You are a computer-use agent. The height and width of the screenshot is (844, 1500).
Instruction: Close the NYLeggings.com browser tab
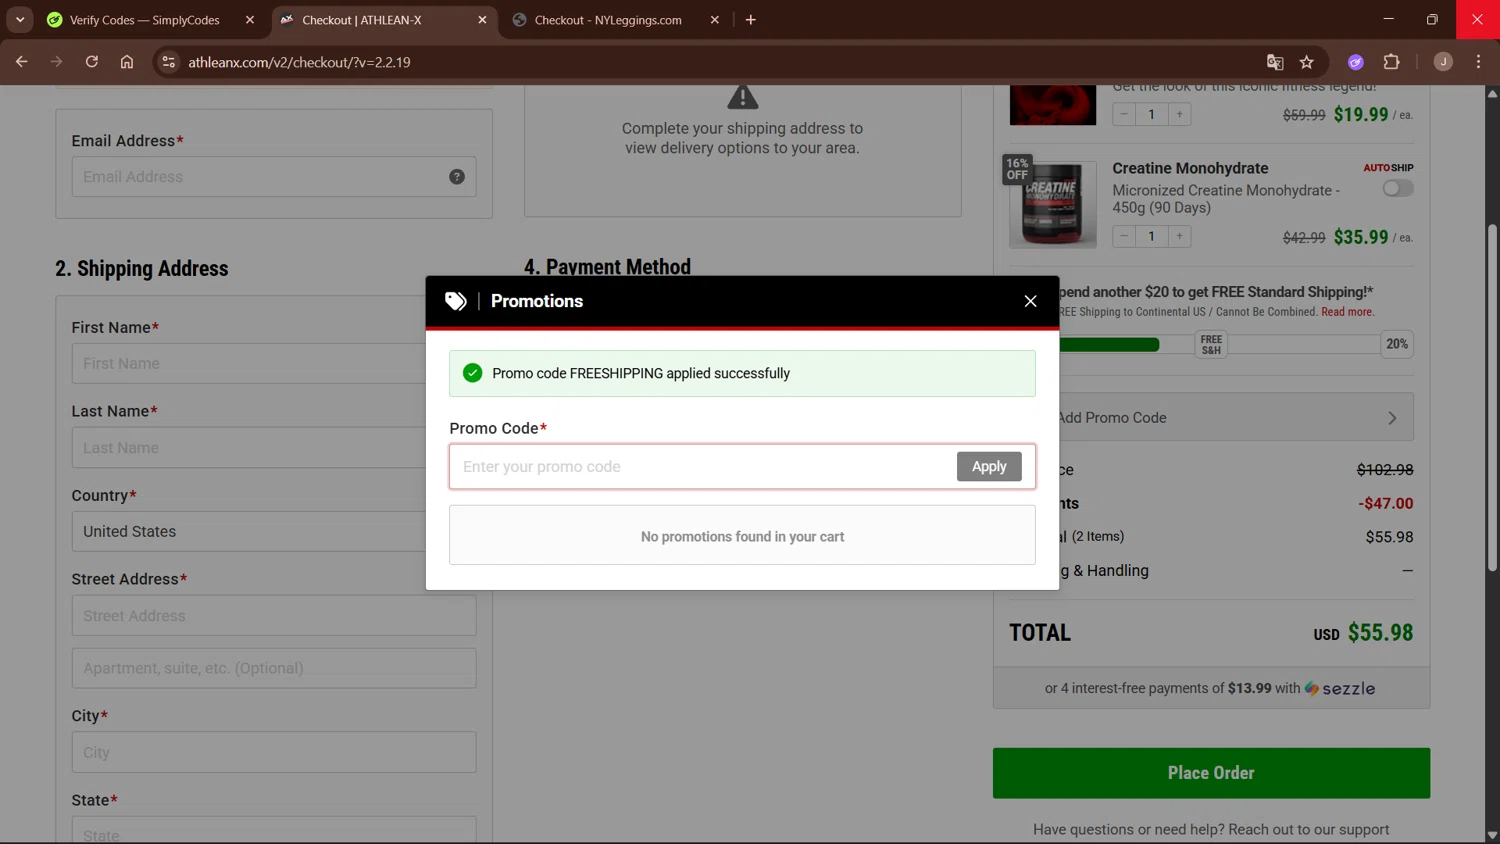715,20
